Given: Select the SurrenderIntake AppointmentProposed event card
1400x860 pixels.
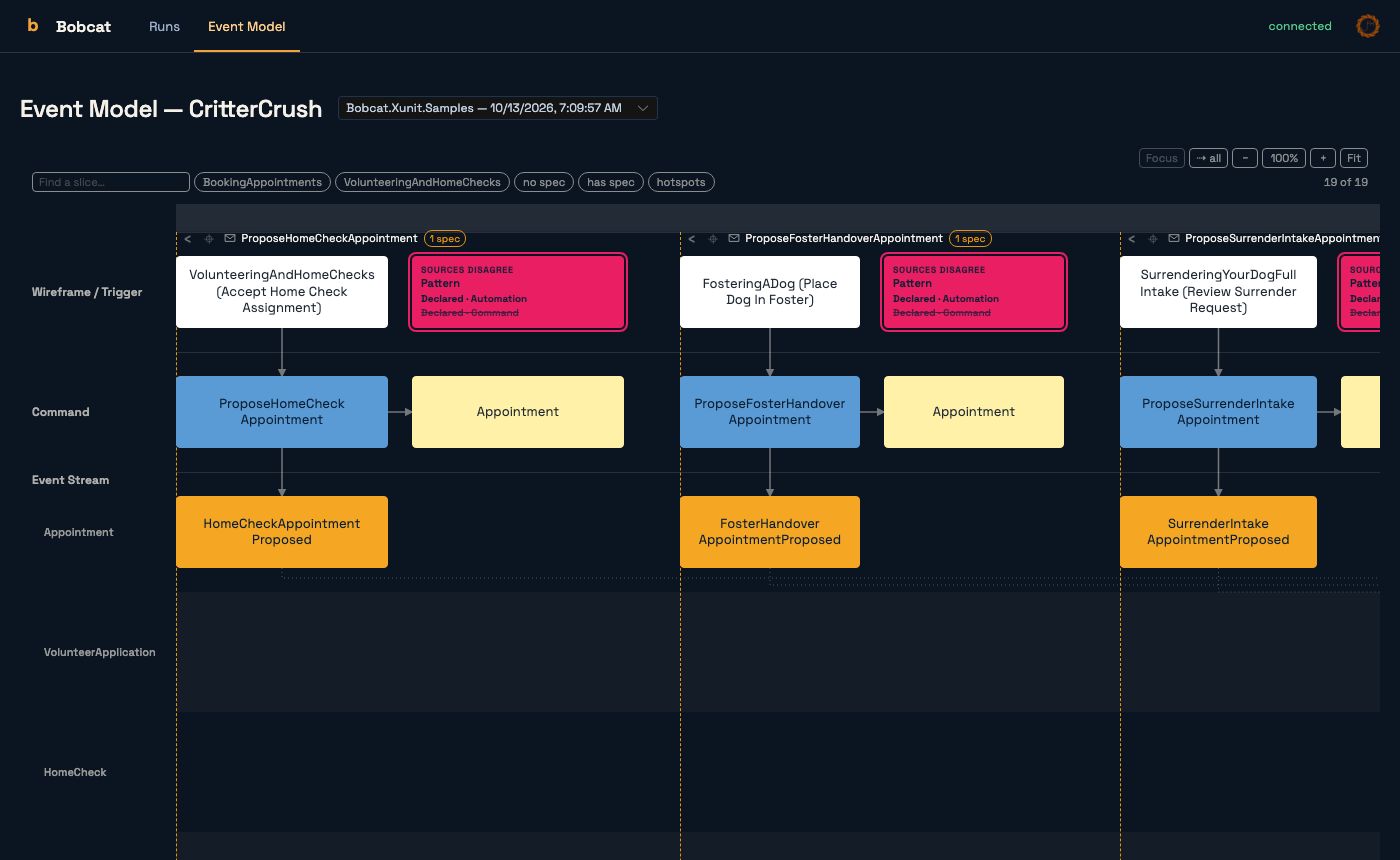Looking at the screenshot, I should point(1218,532).
